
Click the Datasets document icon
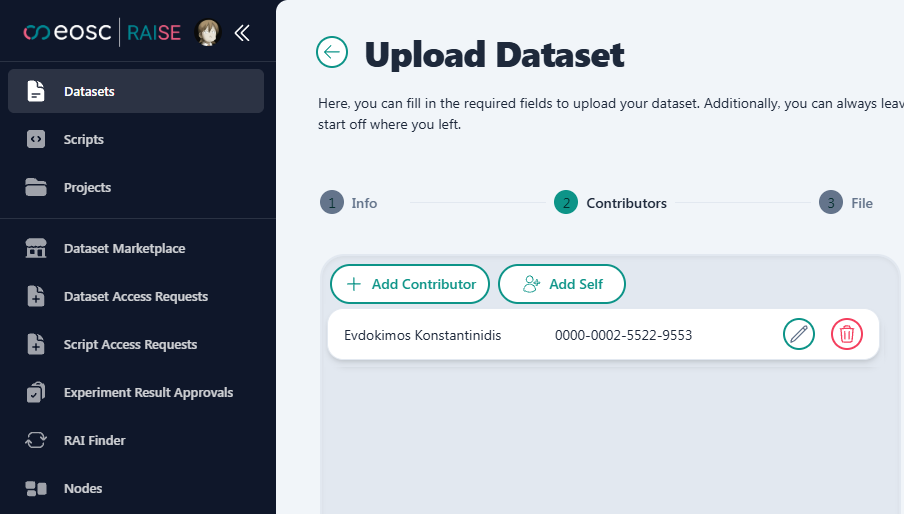point(36,91)
